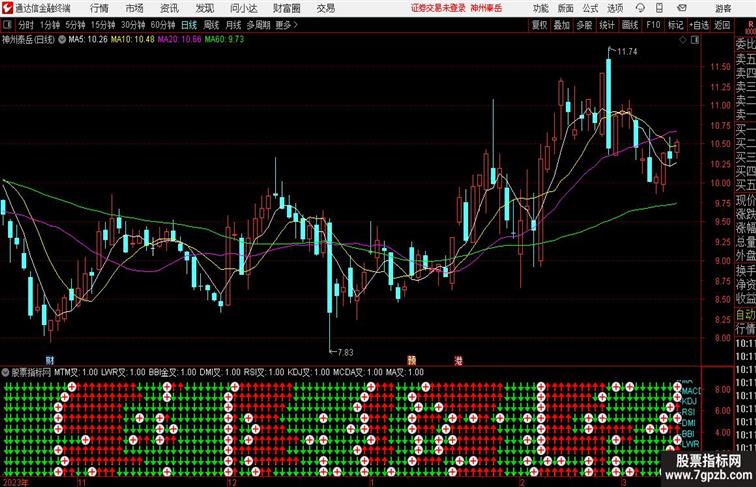756x487 pixels.
Task: Click the KDJ row label in indicator panel
Action: coord(689,401)
